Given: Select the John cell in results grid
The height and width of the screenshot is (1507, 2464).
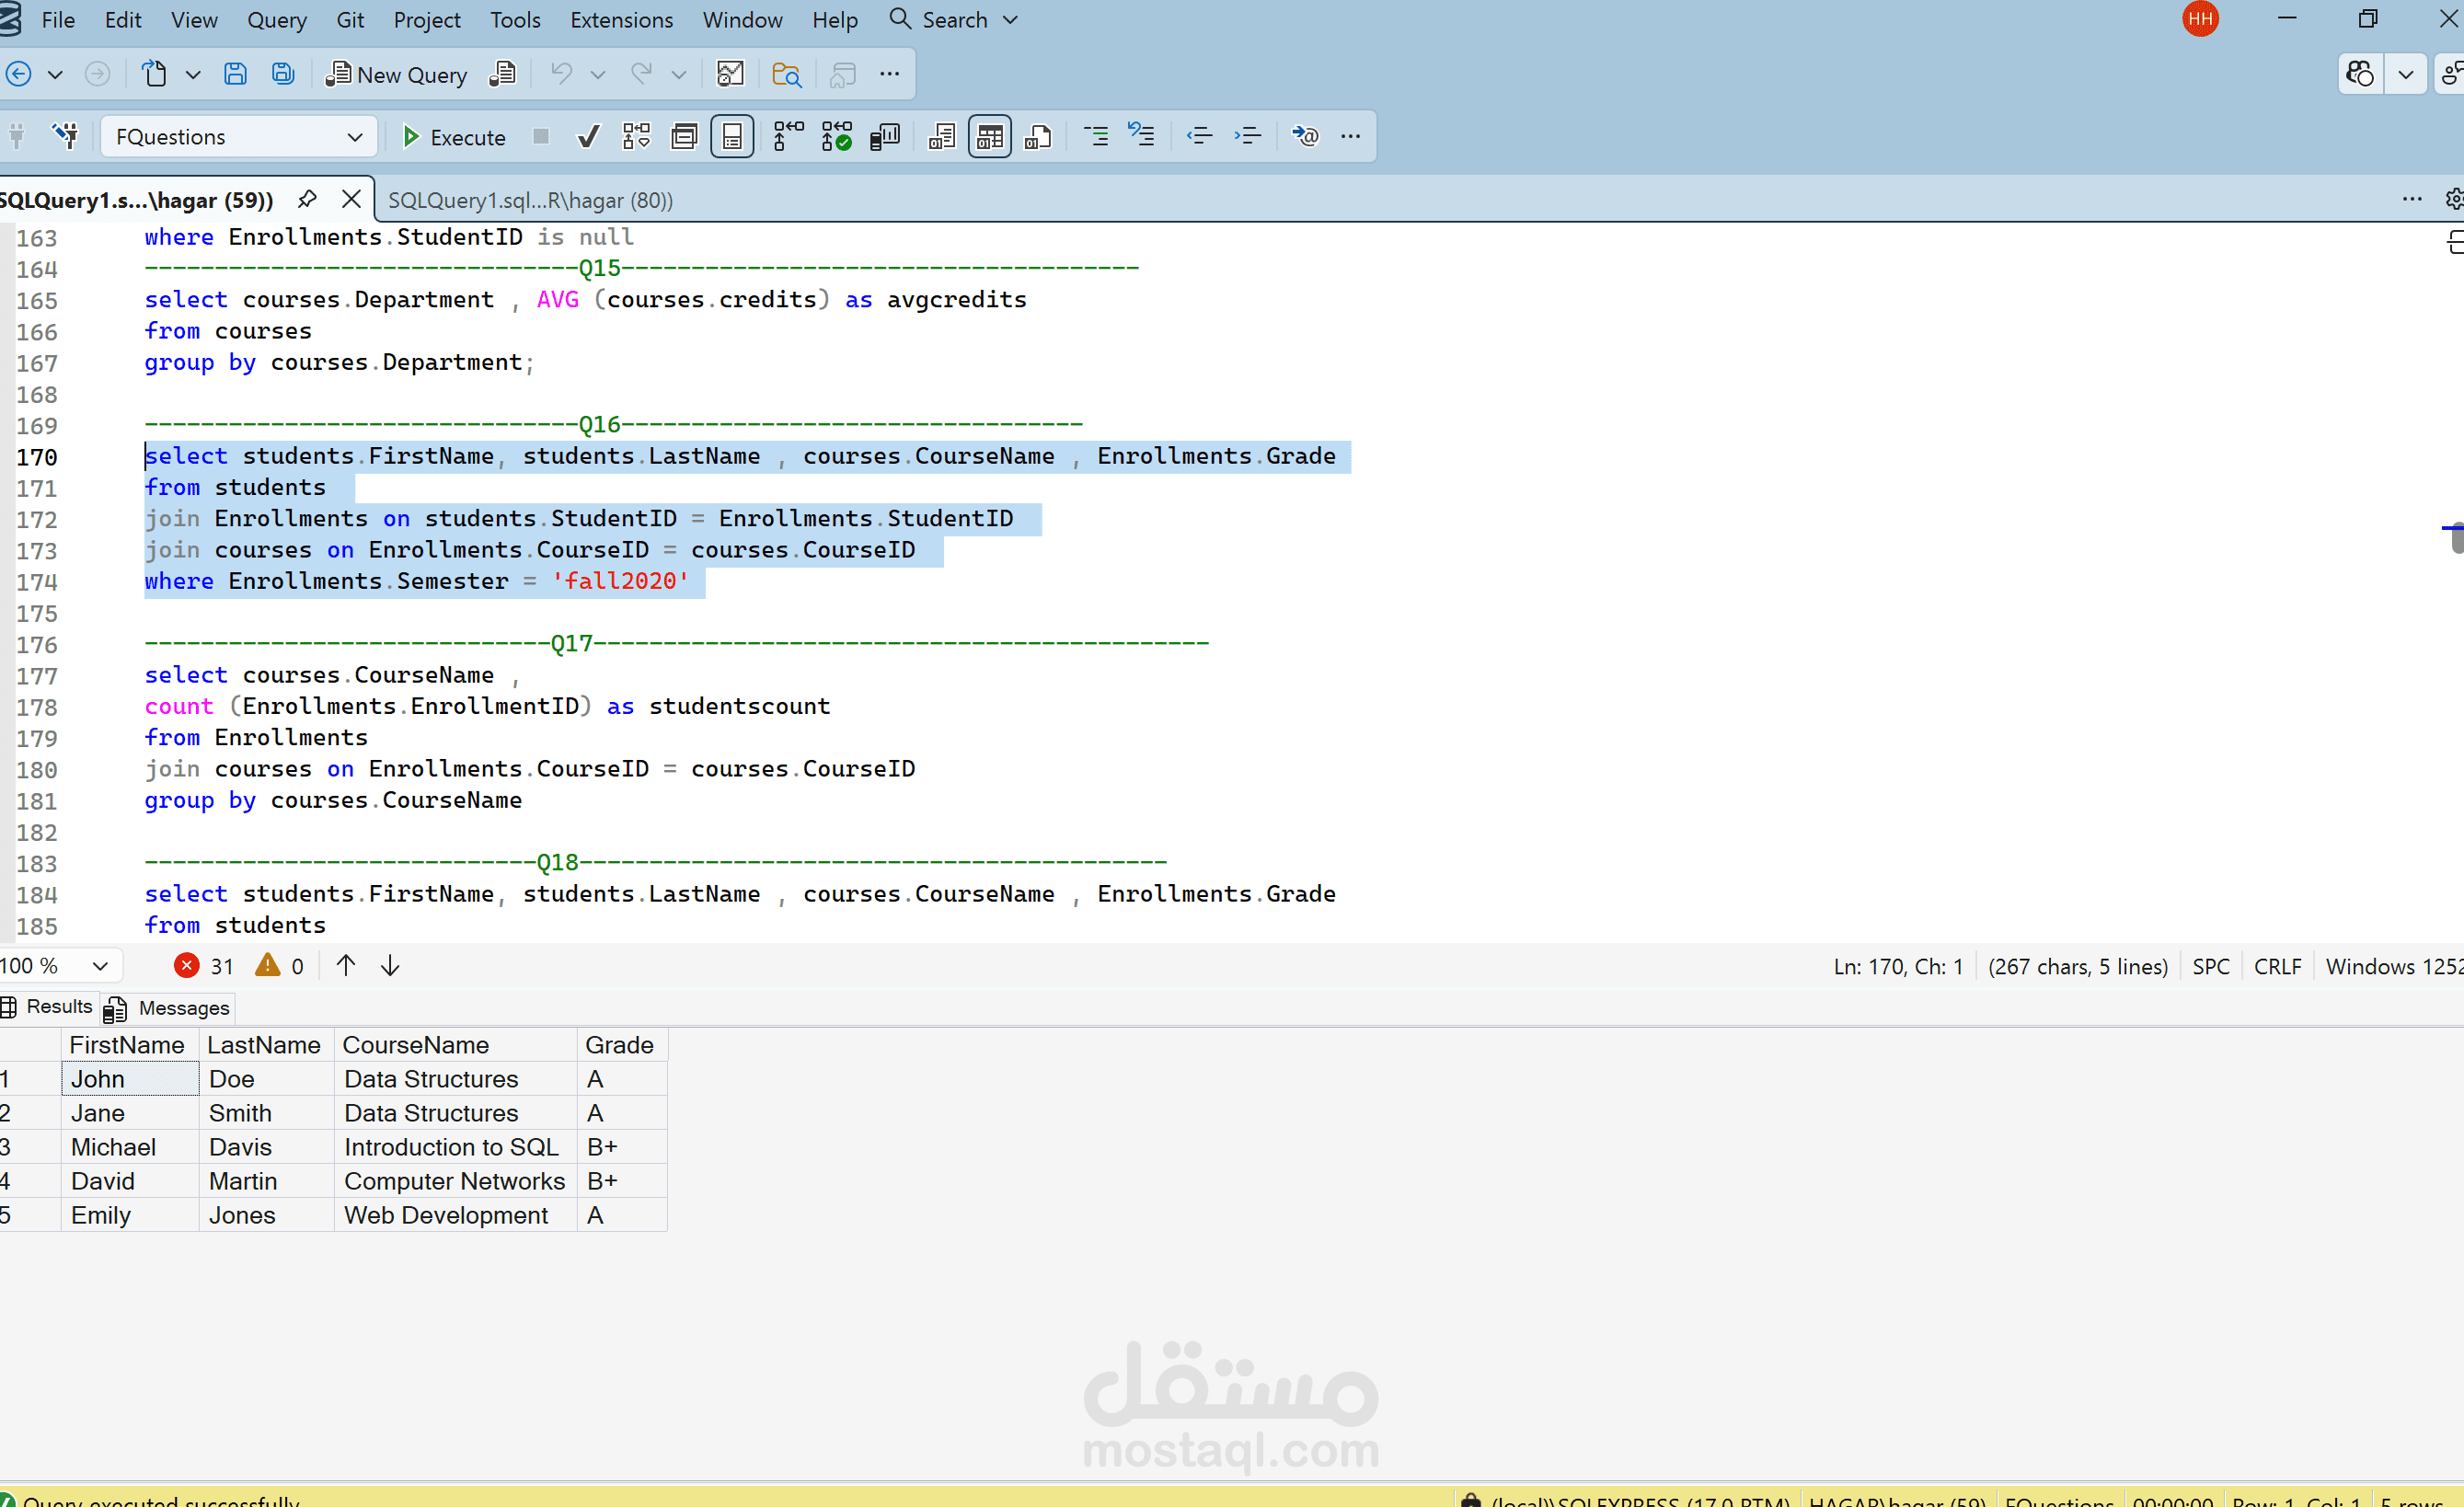Looking at the screenshot, I should (129, 1079).
